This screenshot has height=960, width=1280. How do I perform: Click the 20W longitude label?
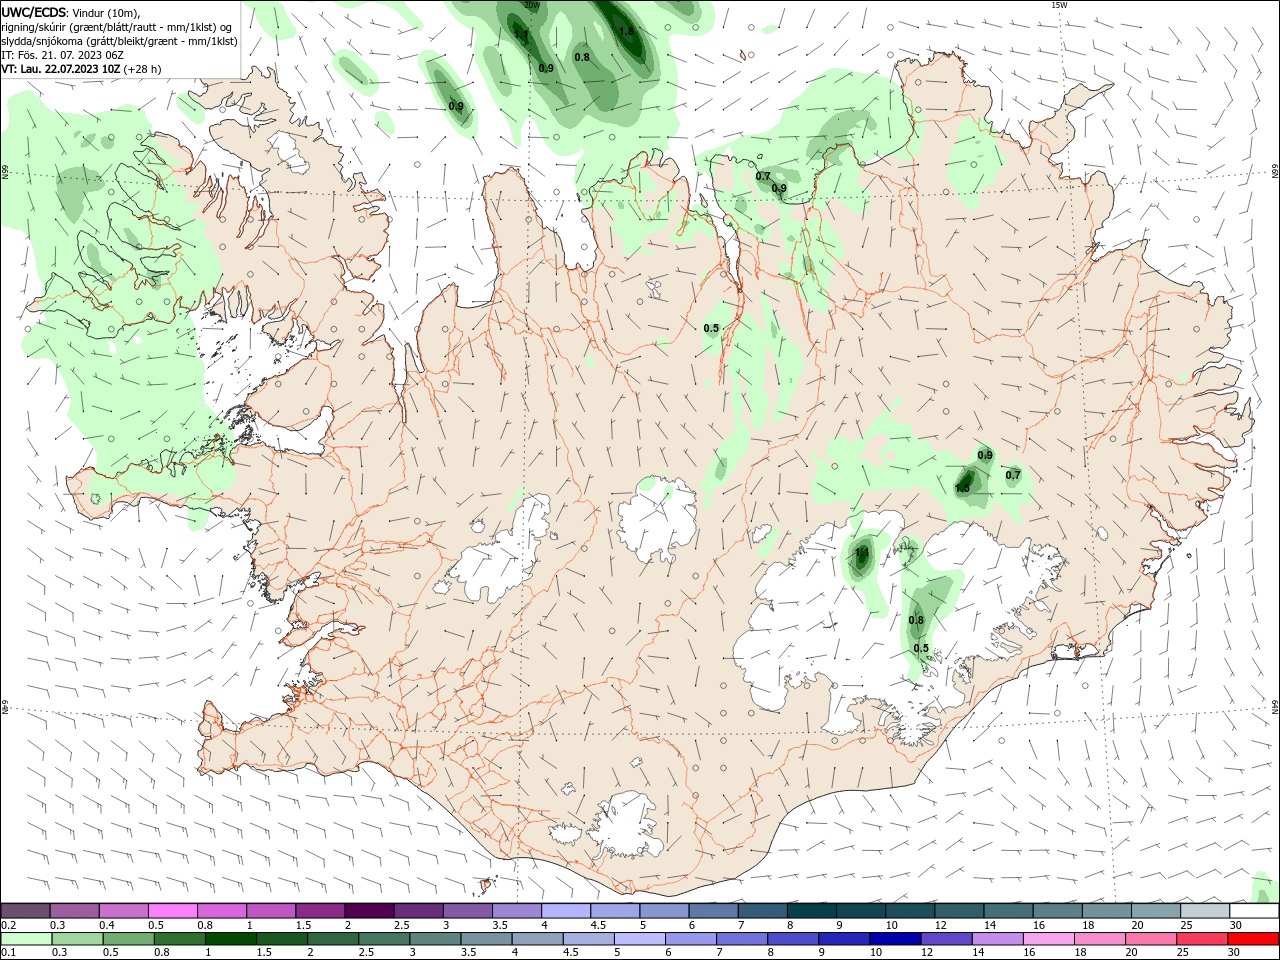pos(532,5)
